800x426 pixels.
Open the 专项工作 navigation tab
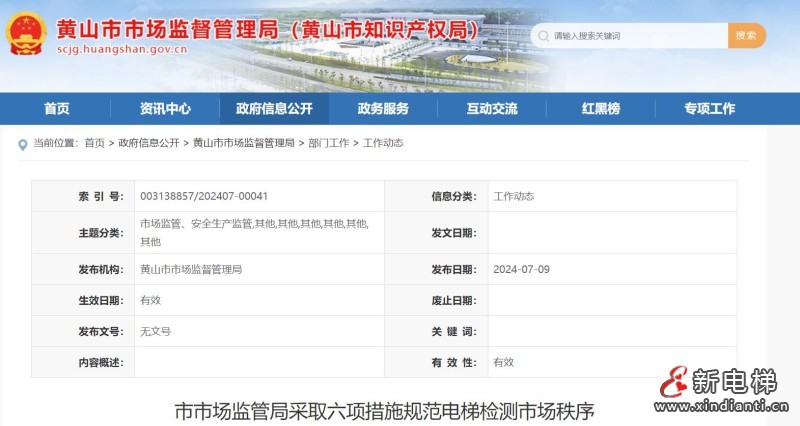pyautogui.click(x=710, y=109)
